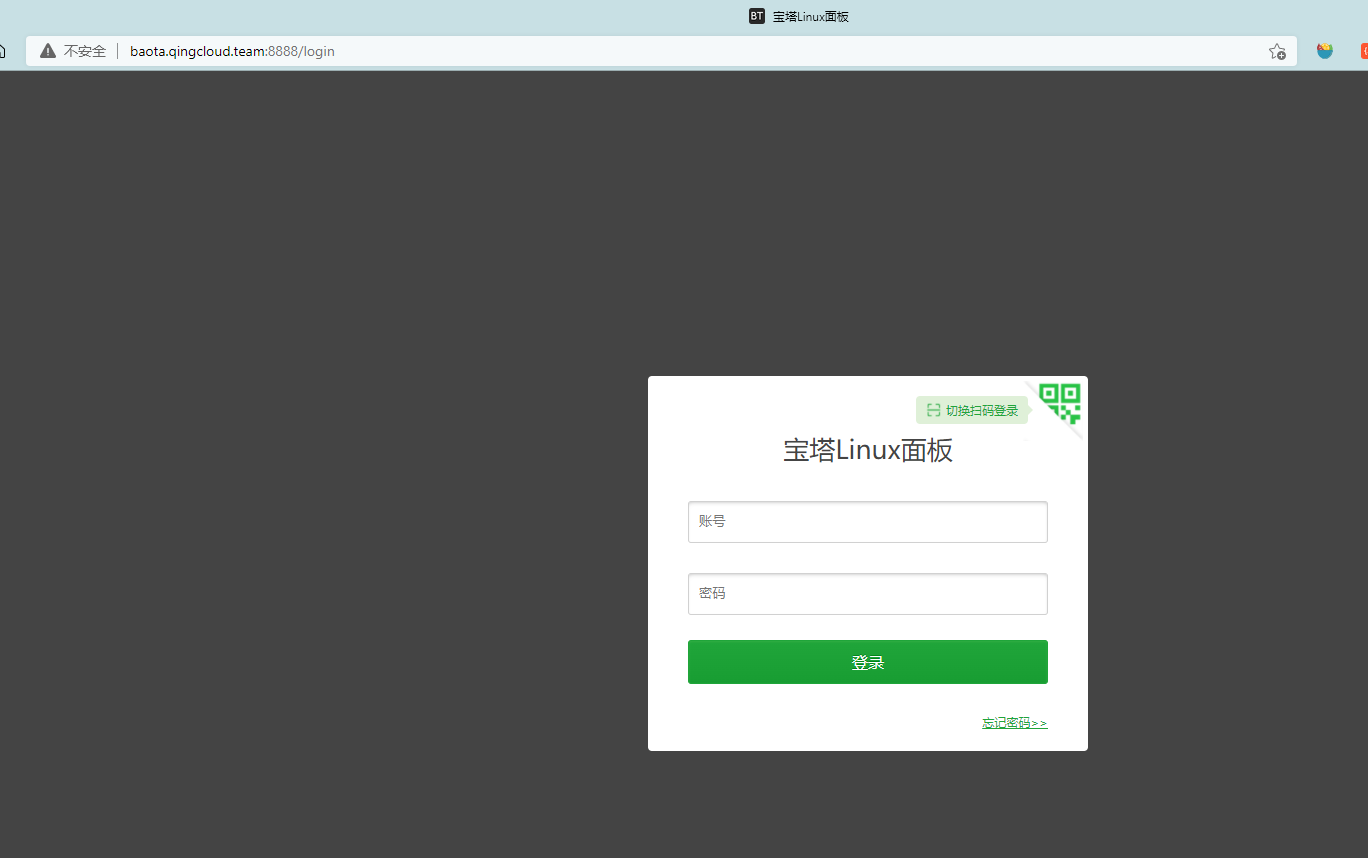Click the 切换扫码登录 tooltip label

coord(972,410)
